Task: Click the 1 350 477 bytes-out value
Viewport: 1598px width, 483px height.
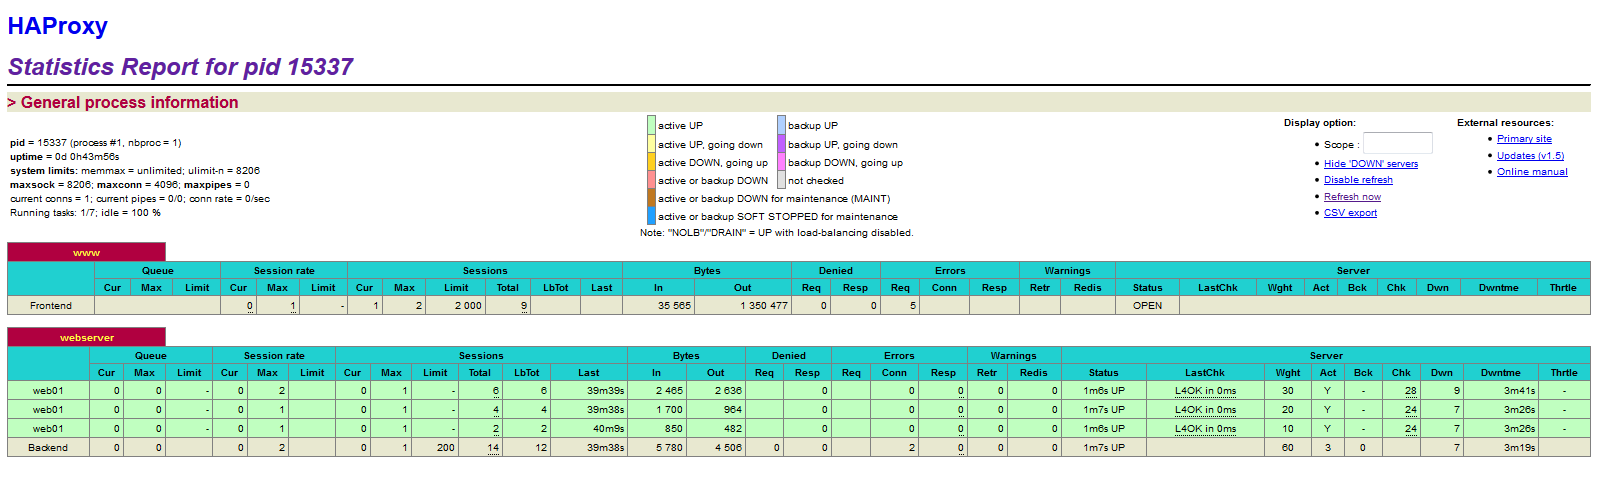Action: tap(764, 306)
